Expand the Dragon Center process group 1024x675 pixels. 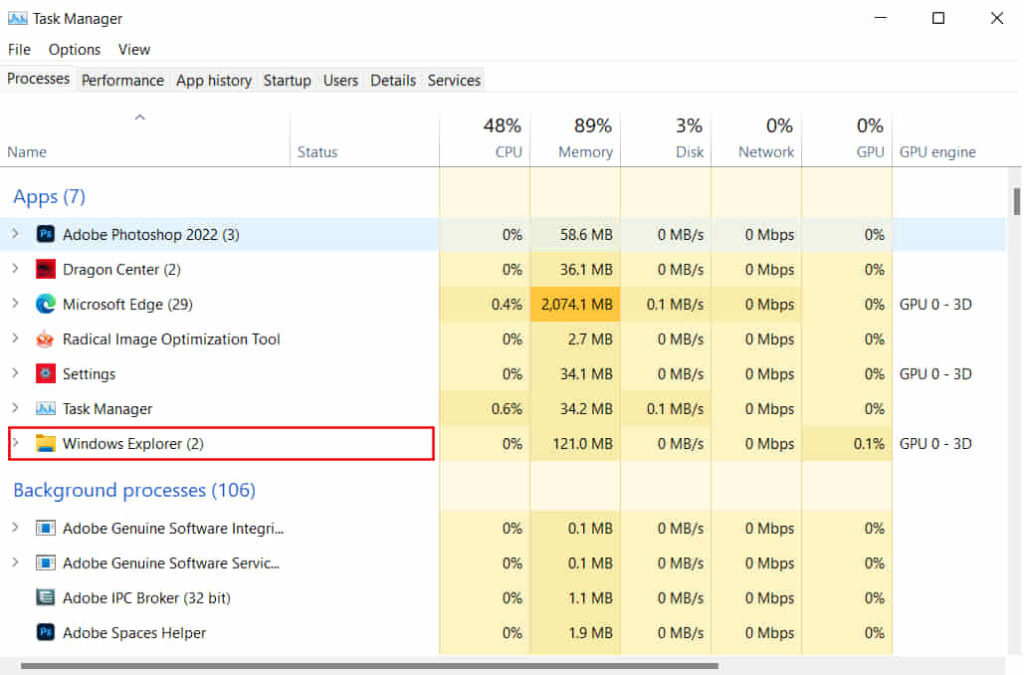tap(16, 268)
